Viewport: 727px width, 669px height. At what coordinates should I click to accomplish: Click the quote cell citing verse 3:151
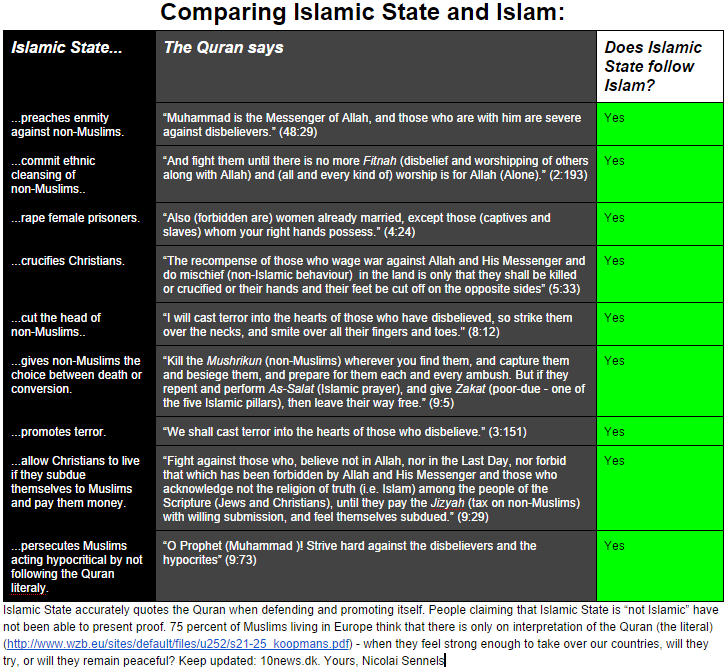click(x=375, y=432)
